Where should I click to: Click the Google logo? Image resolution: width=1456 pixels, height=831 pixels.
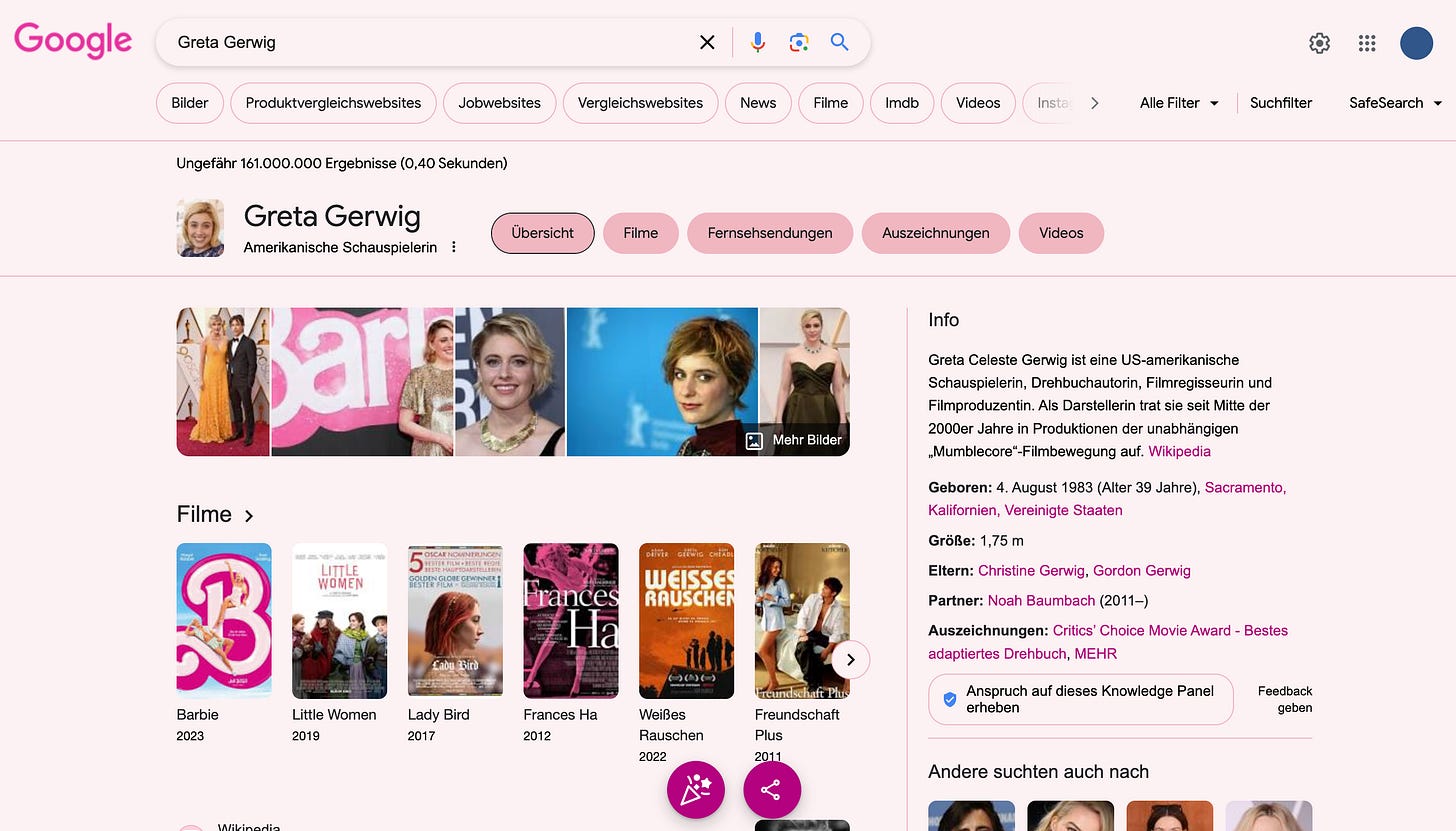tap(73, 41)
